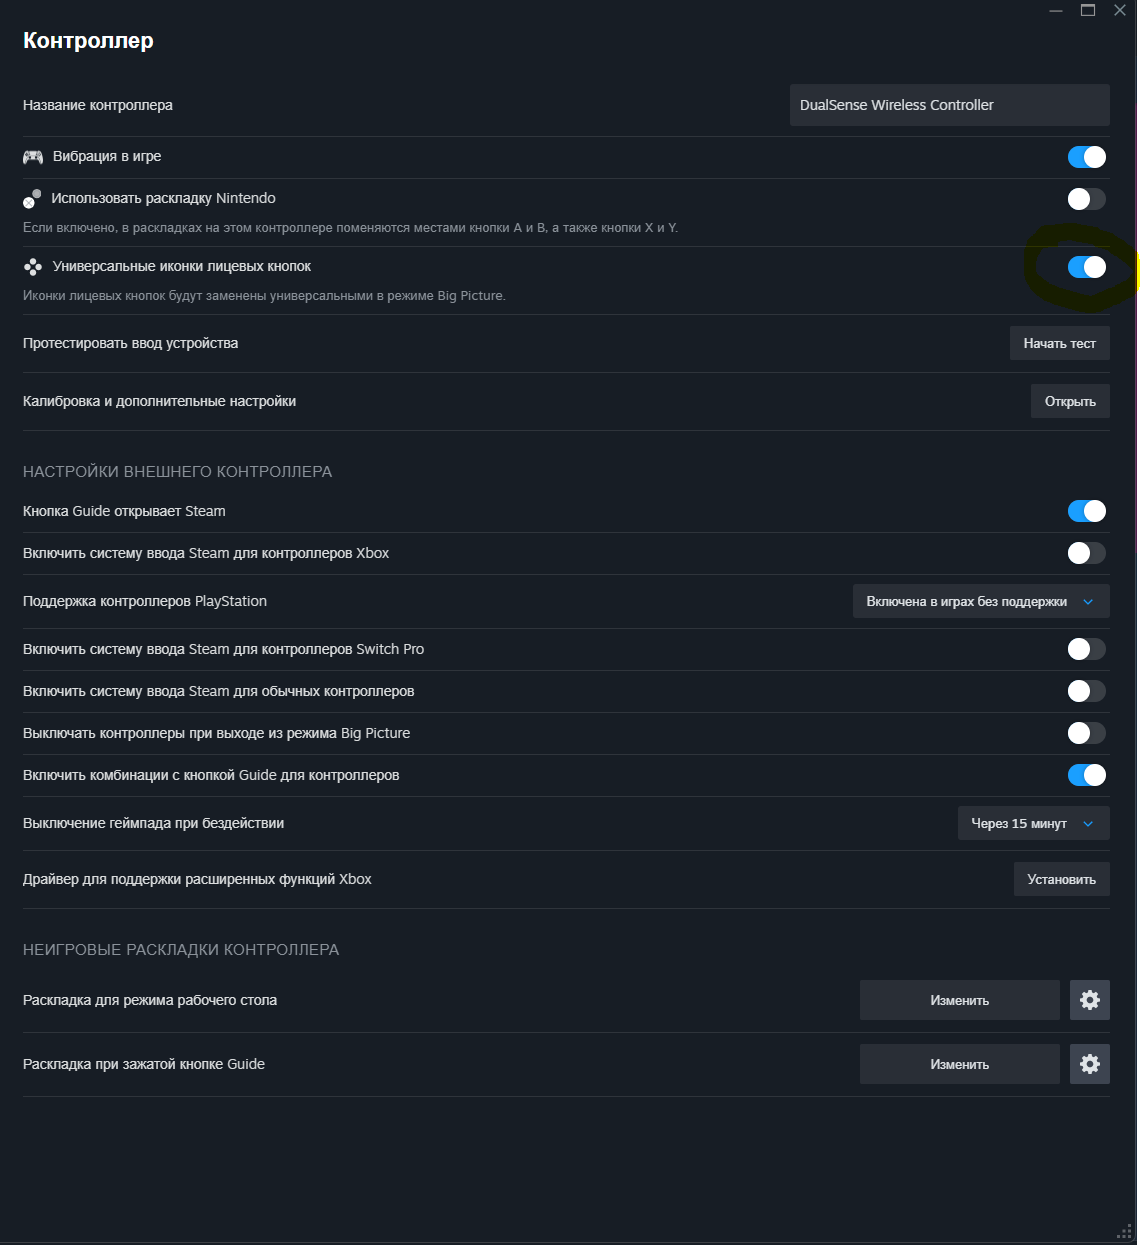Click the controller name input field

click(x=949, y=105)
